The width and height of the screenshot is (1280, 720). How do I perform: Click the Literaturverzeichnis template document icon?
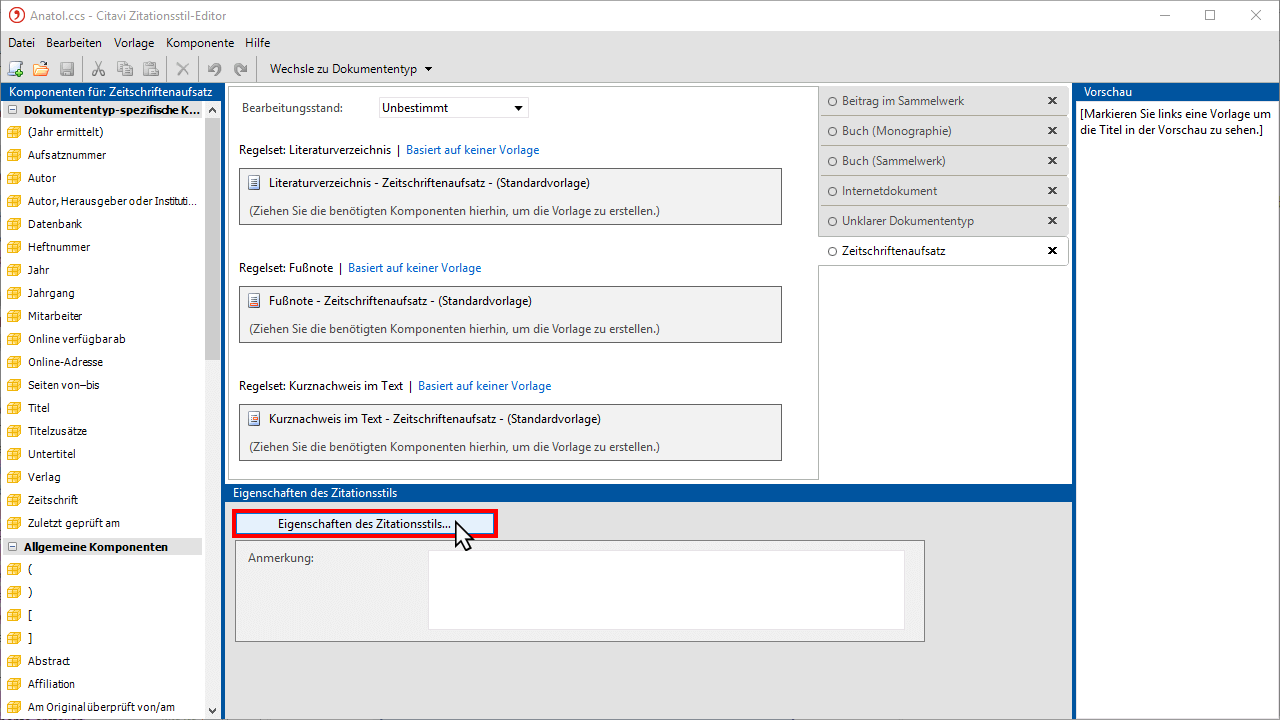(254, 183)
